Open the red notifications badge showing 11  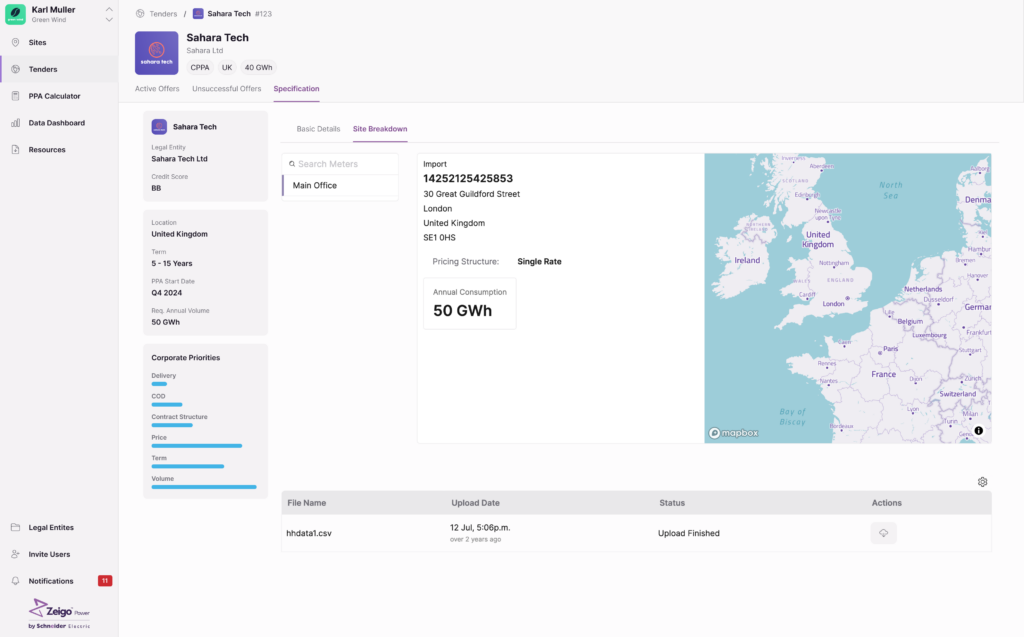click(105, 581)
